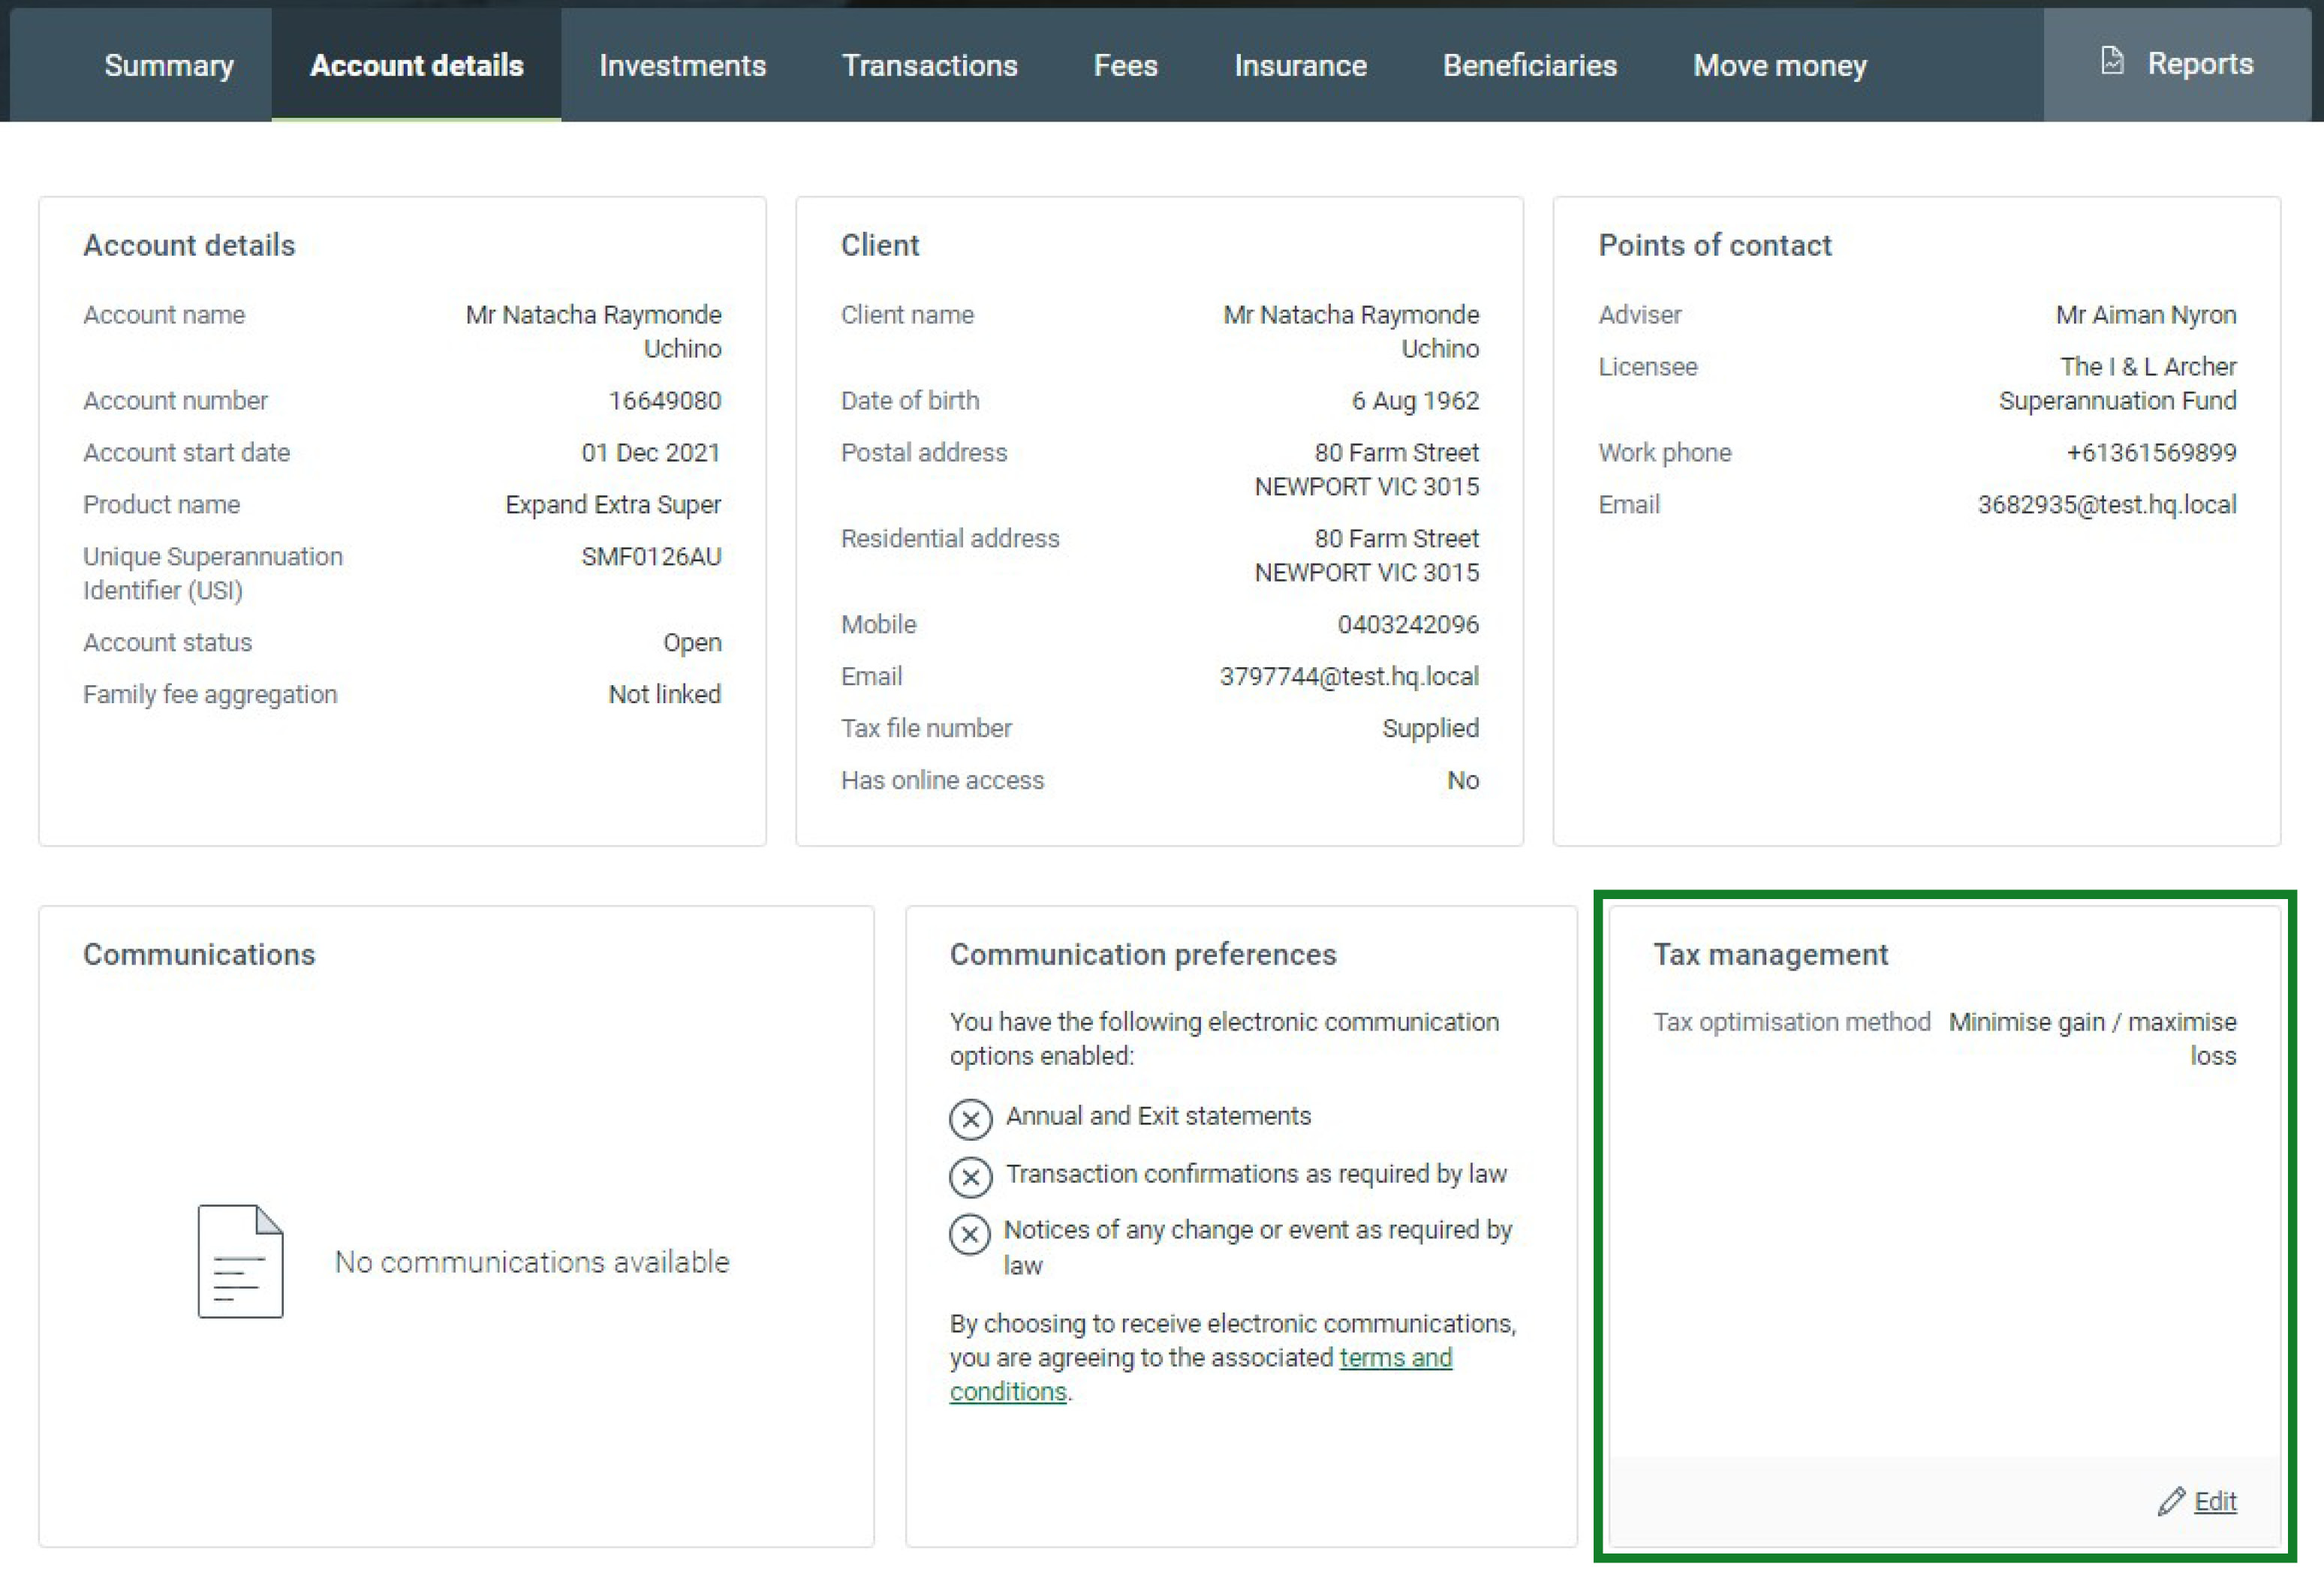This screenshot has height=1579, width=2324.
Task: Click the Account details tab
Action: (416, 65)
